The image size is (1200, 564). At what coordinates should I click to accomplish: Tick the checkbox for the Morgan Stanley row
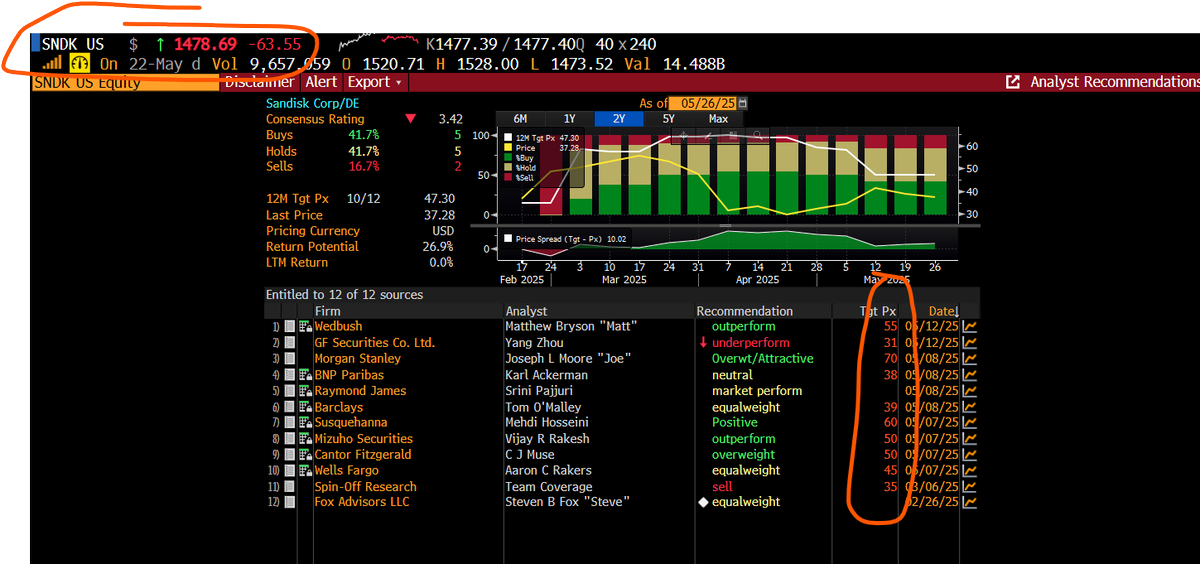[x=290, y=358]
